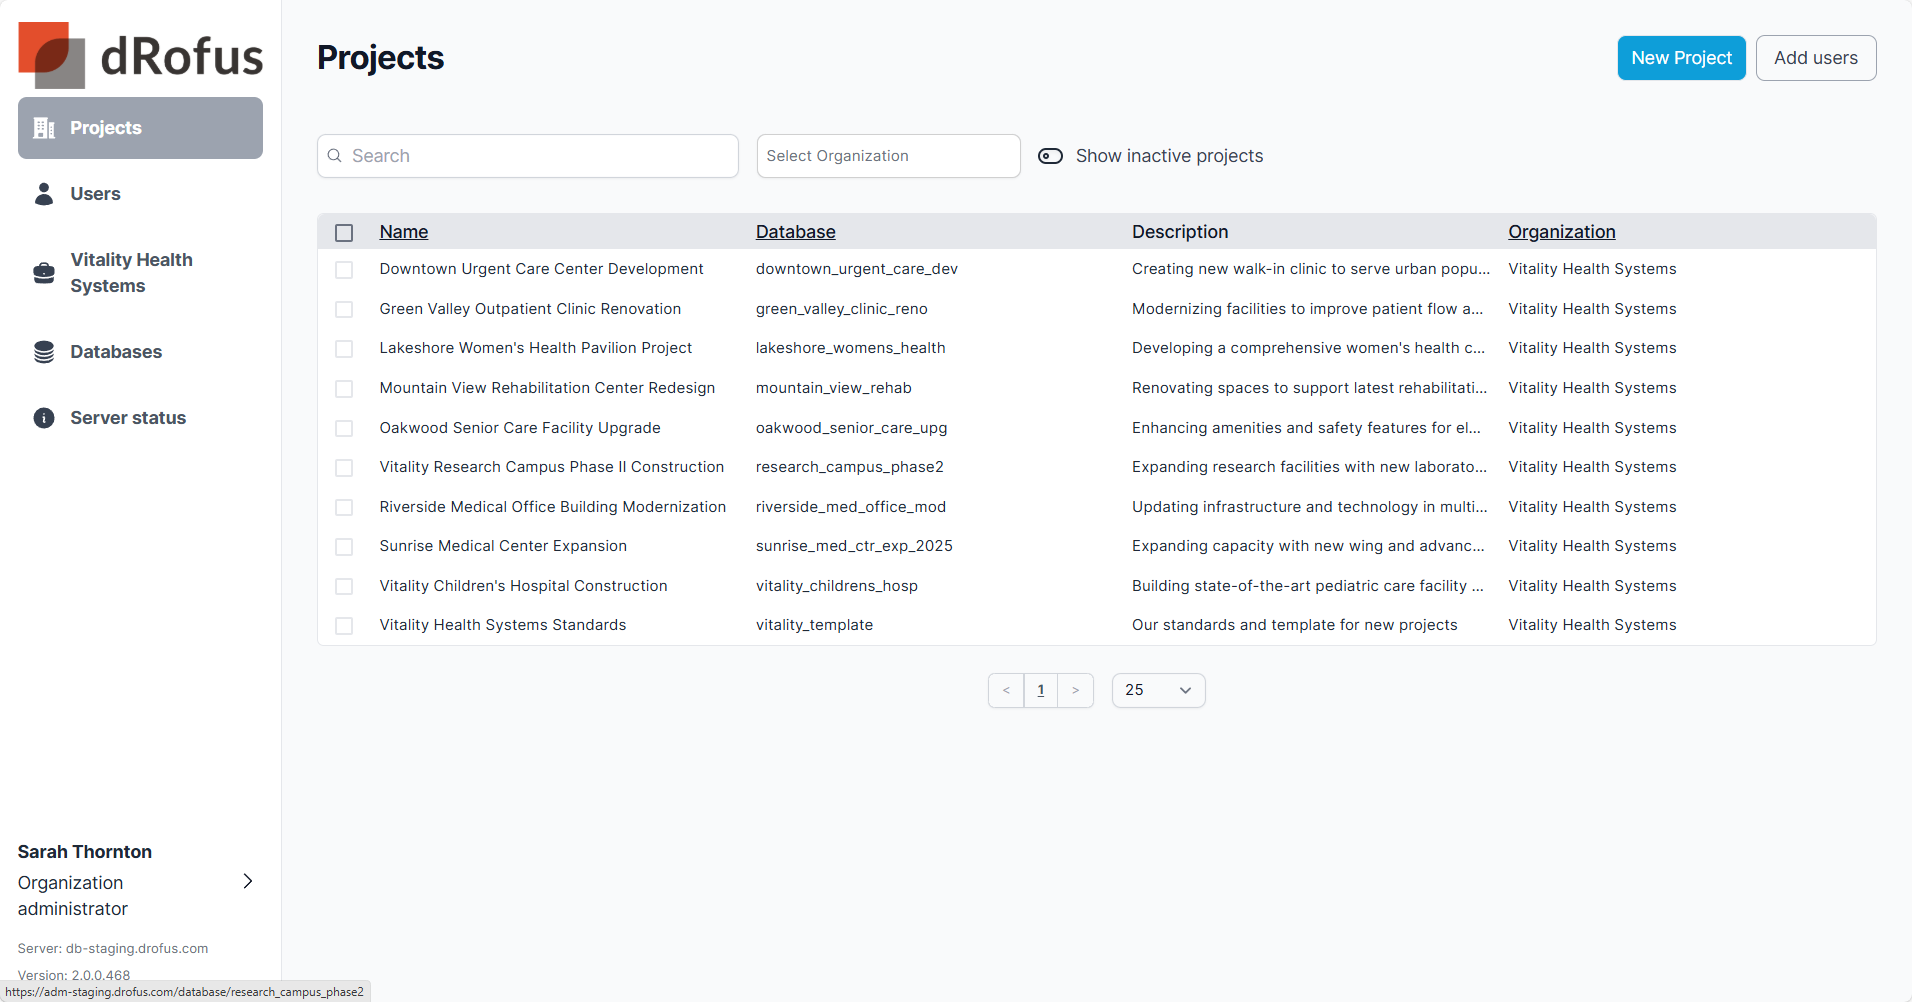Screen dimensions: 1912x1002
Task: Sort table by Database column header
Action: click(x=795, y=232)
